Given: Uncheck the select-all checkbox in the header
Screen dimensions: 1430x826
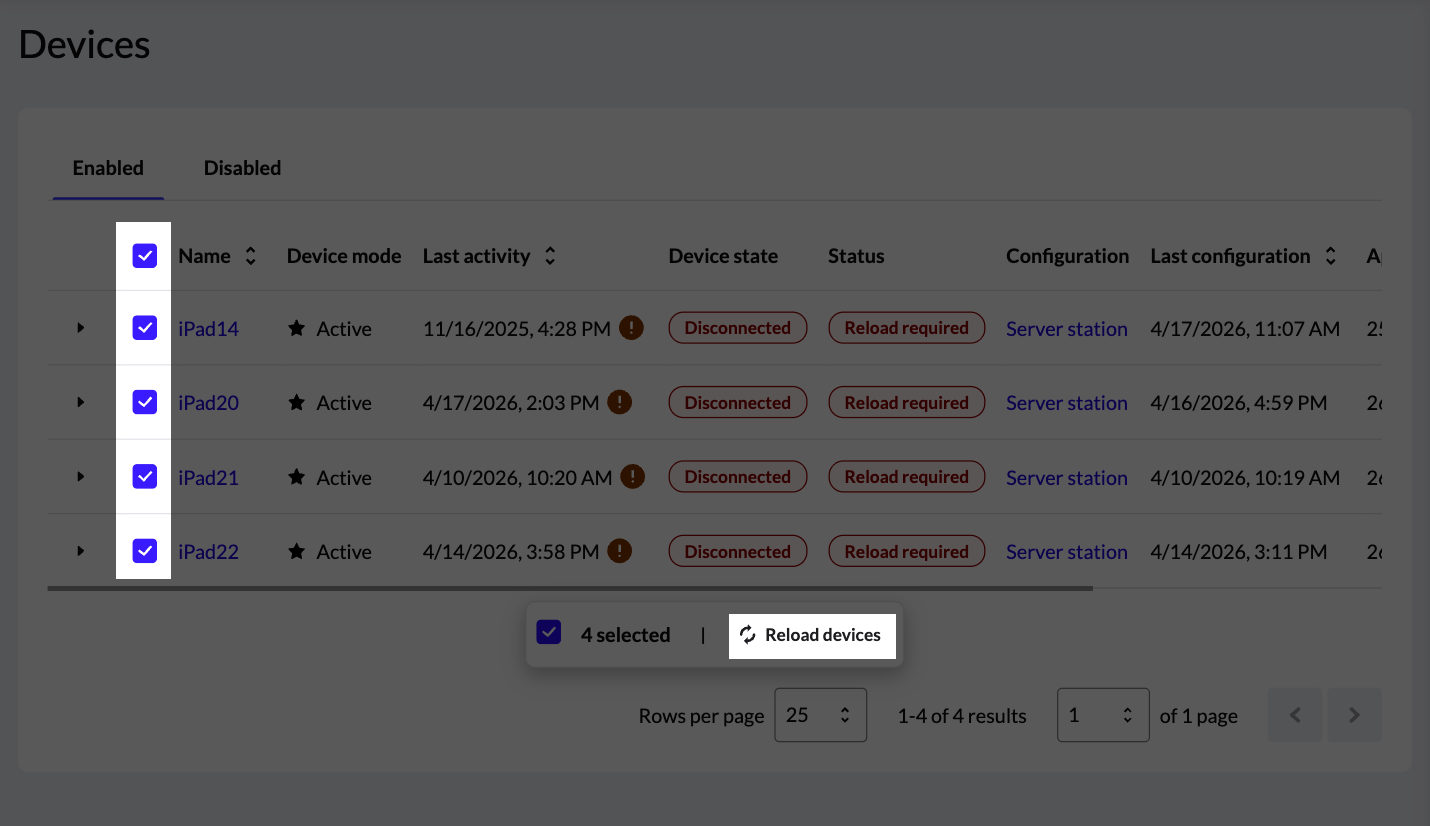Looking at the screenshot, I should coord(144,256).
